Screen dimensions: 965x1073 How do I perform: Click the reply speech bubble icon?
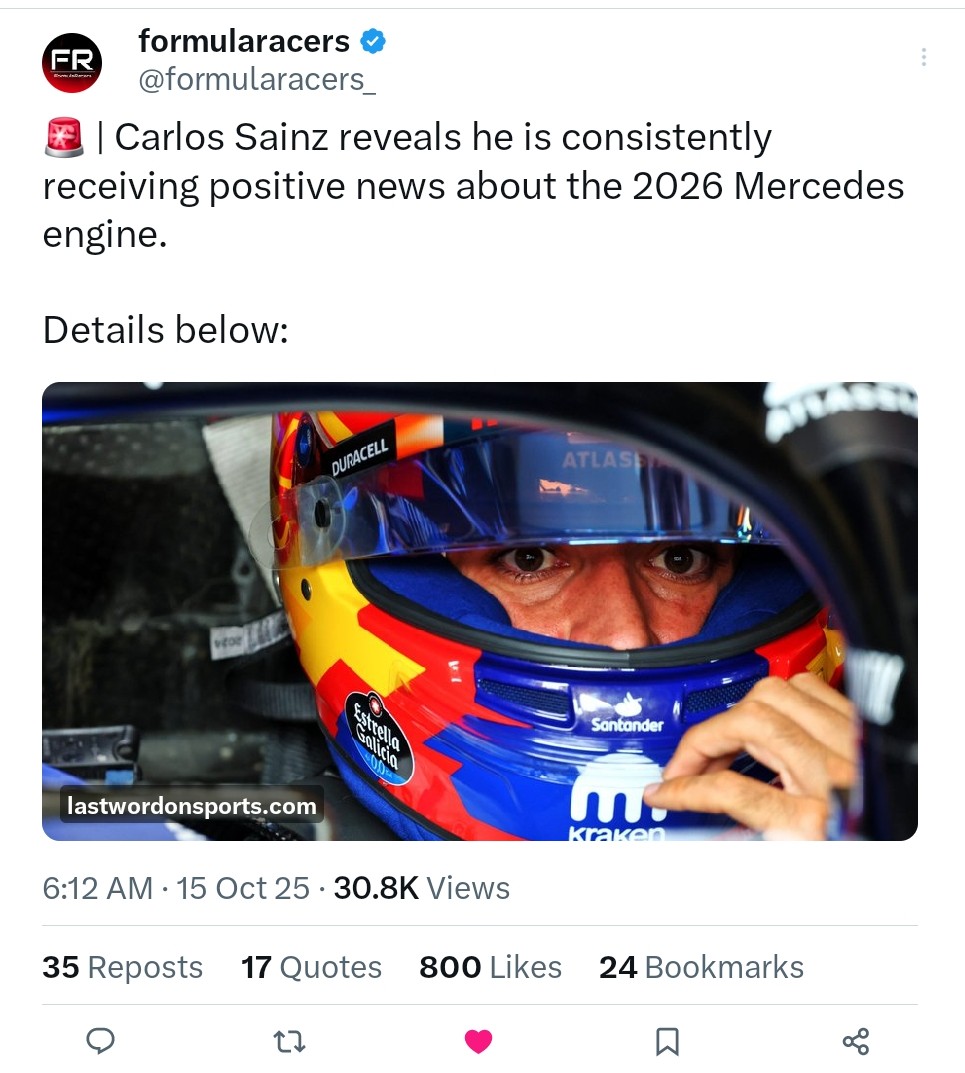pos(100,1042)
